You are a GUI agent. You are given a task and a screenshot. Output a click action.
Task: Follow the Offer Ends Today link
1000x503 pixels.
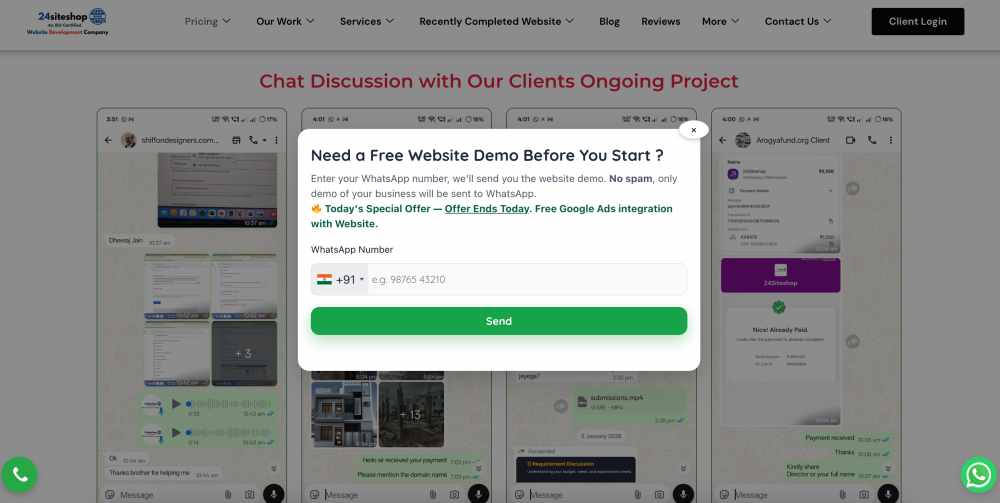[x=487, y=208]
